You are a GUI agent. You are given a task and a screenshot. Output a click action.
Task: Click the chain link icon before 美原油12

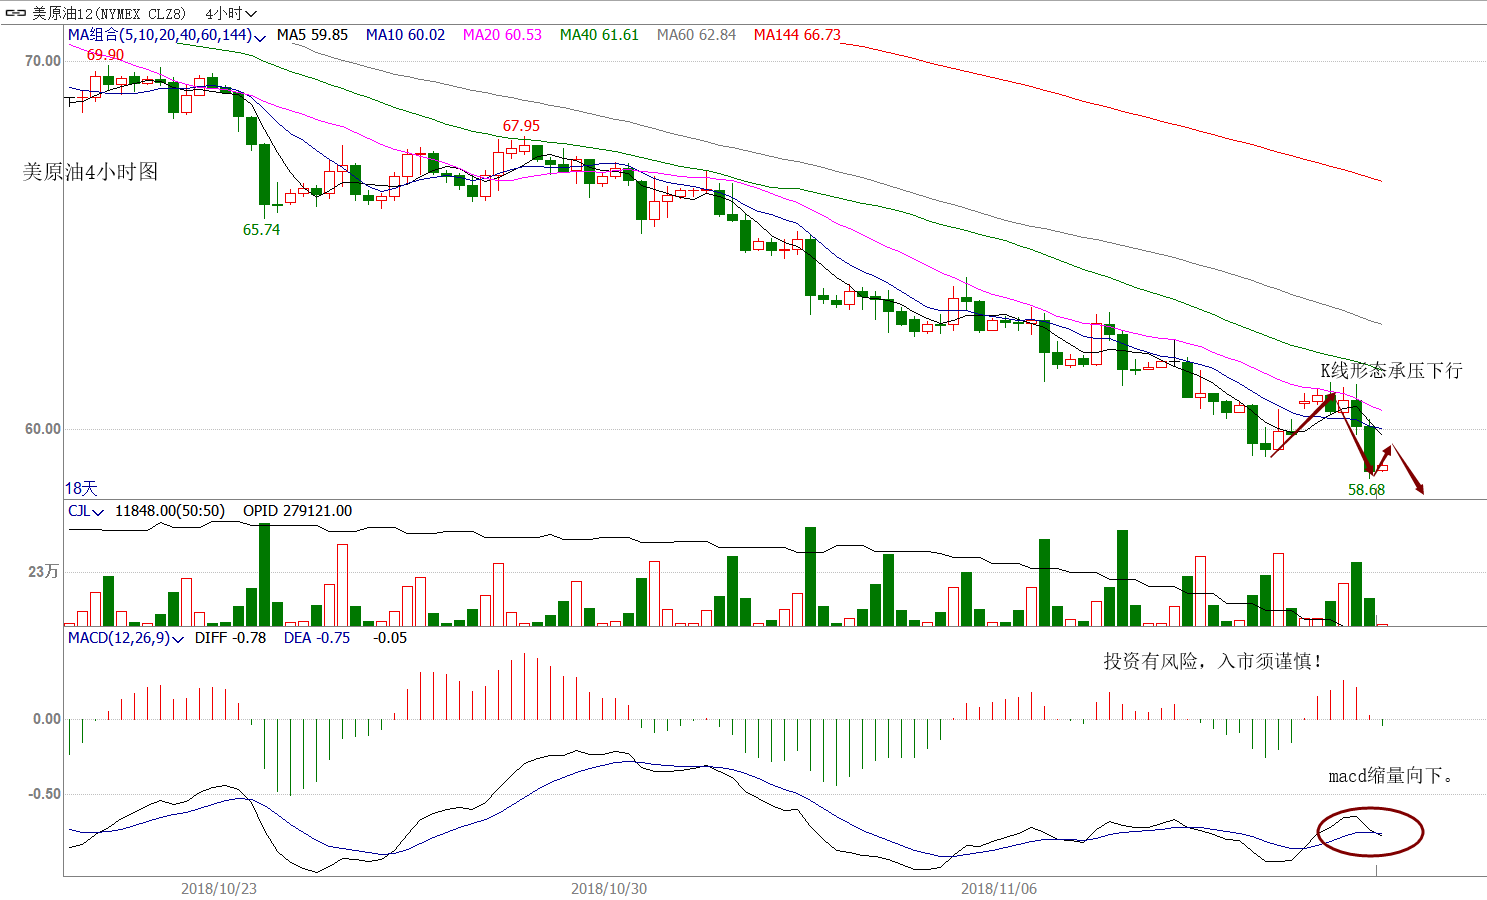coord(15,13)
